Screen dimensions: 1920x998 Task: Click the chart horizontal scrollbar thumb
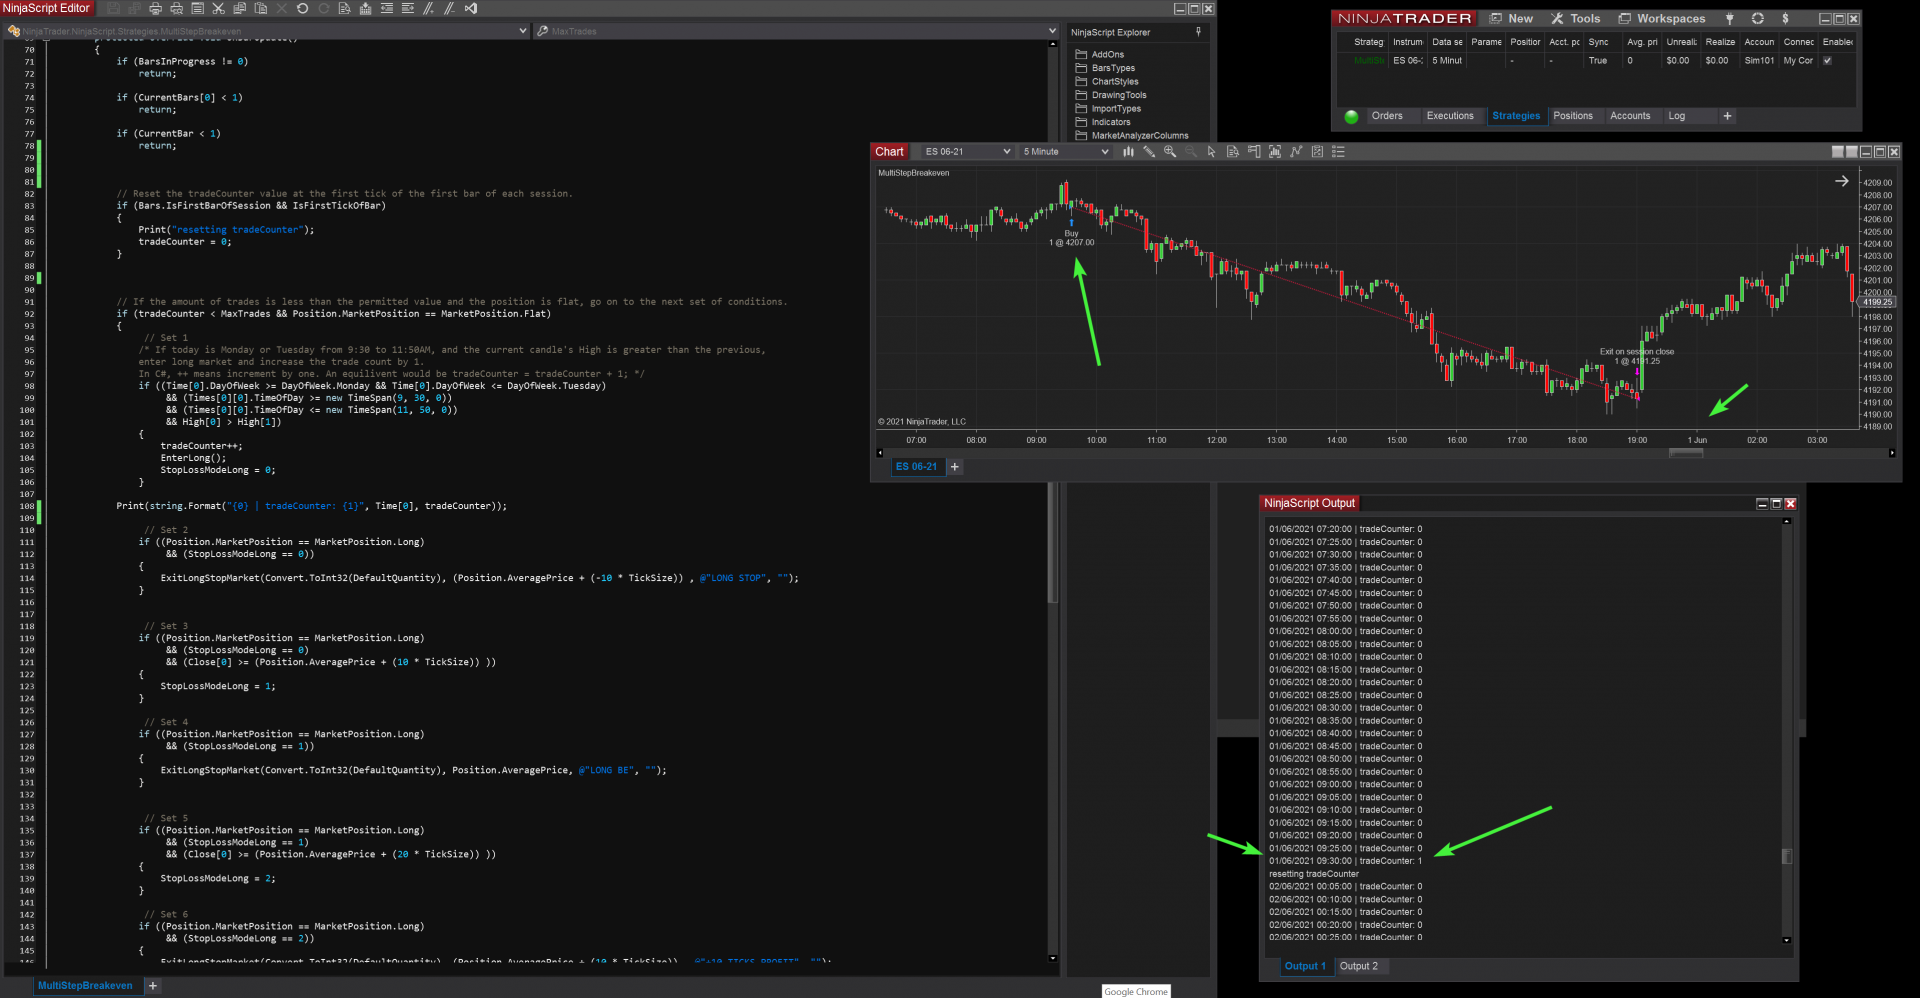1686,453
